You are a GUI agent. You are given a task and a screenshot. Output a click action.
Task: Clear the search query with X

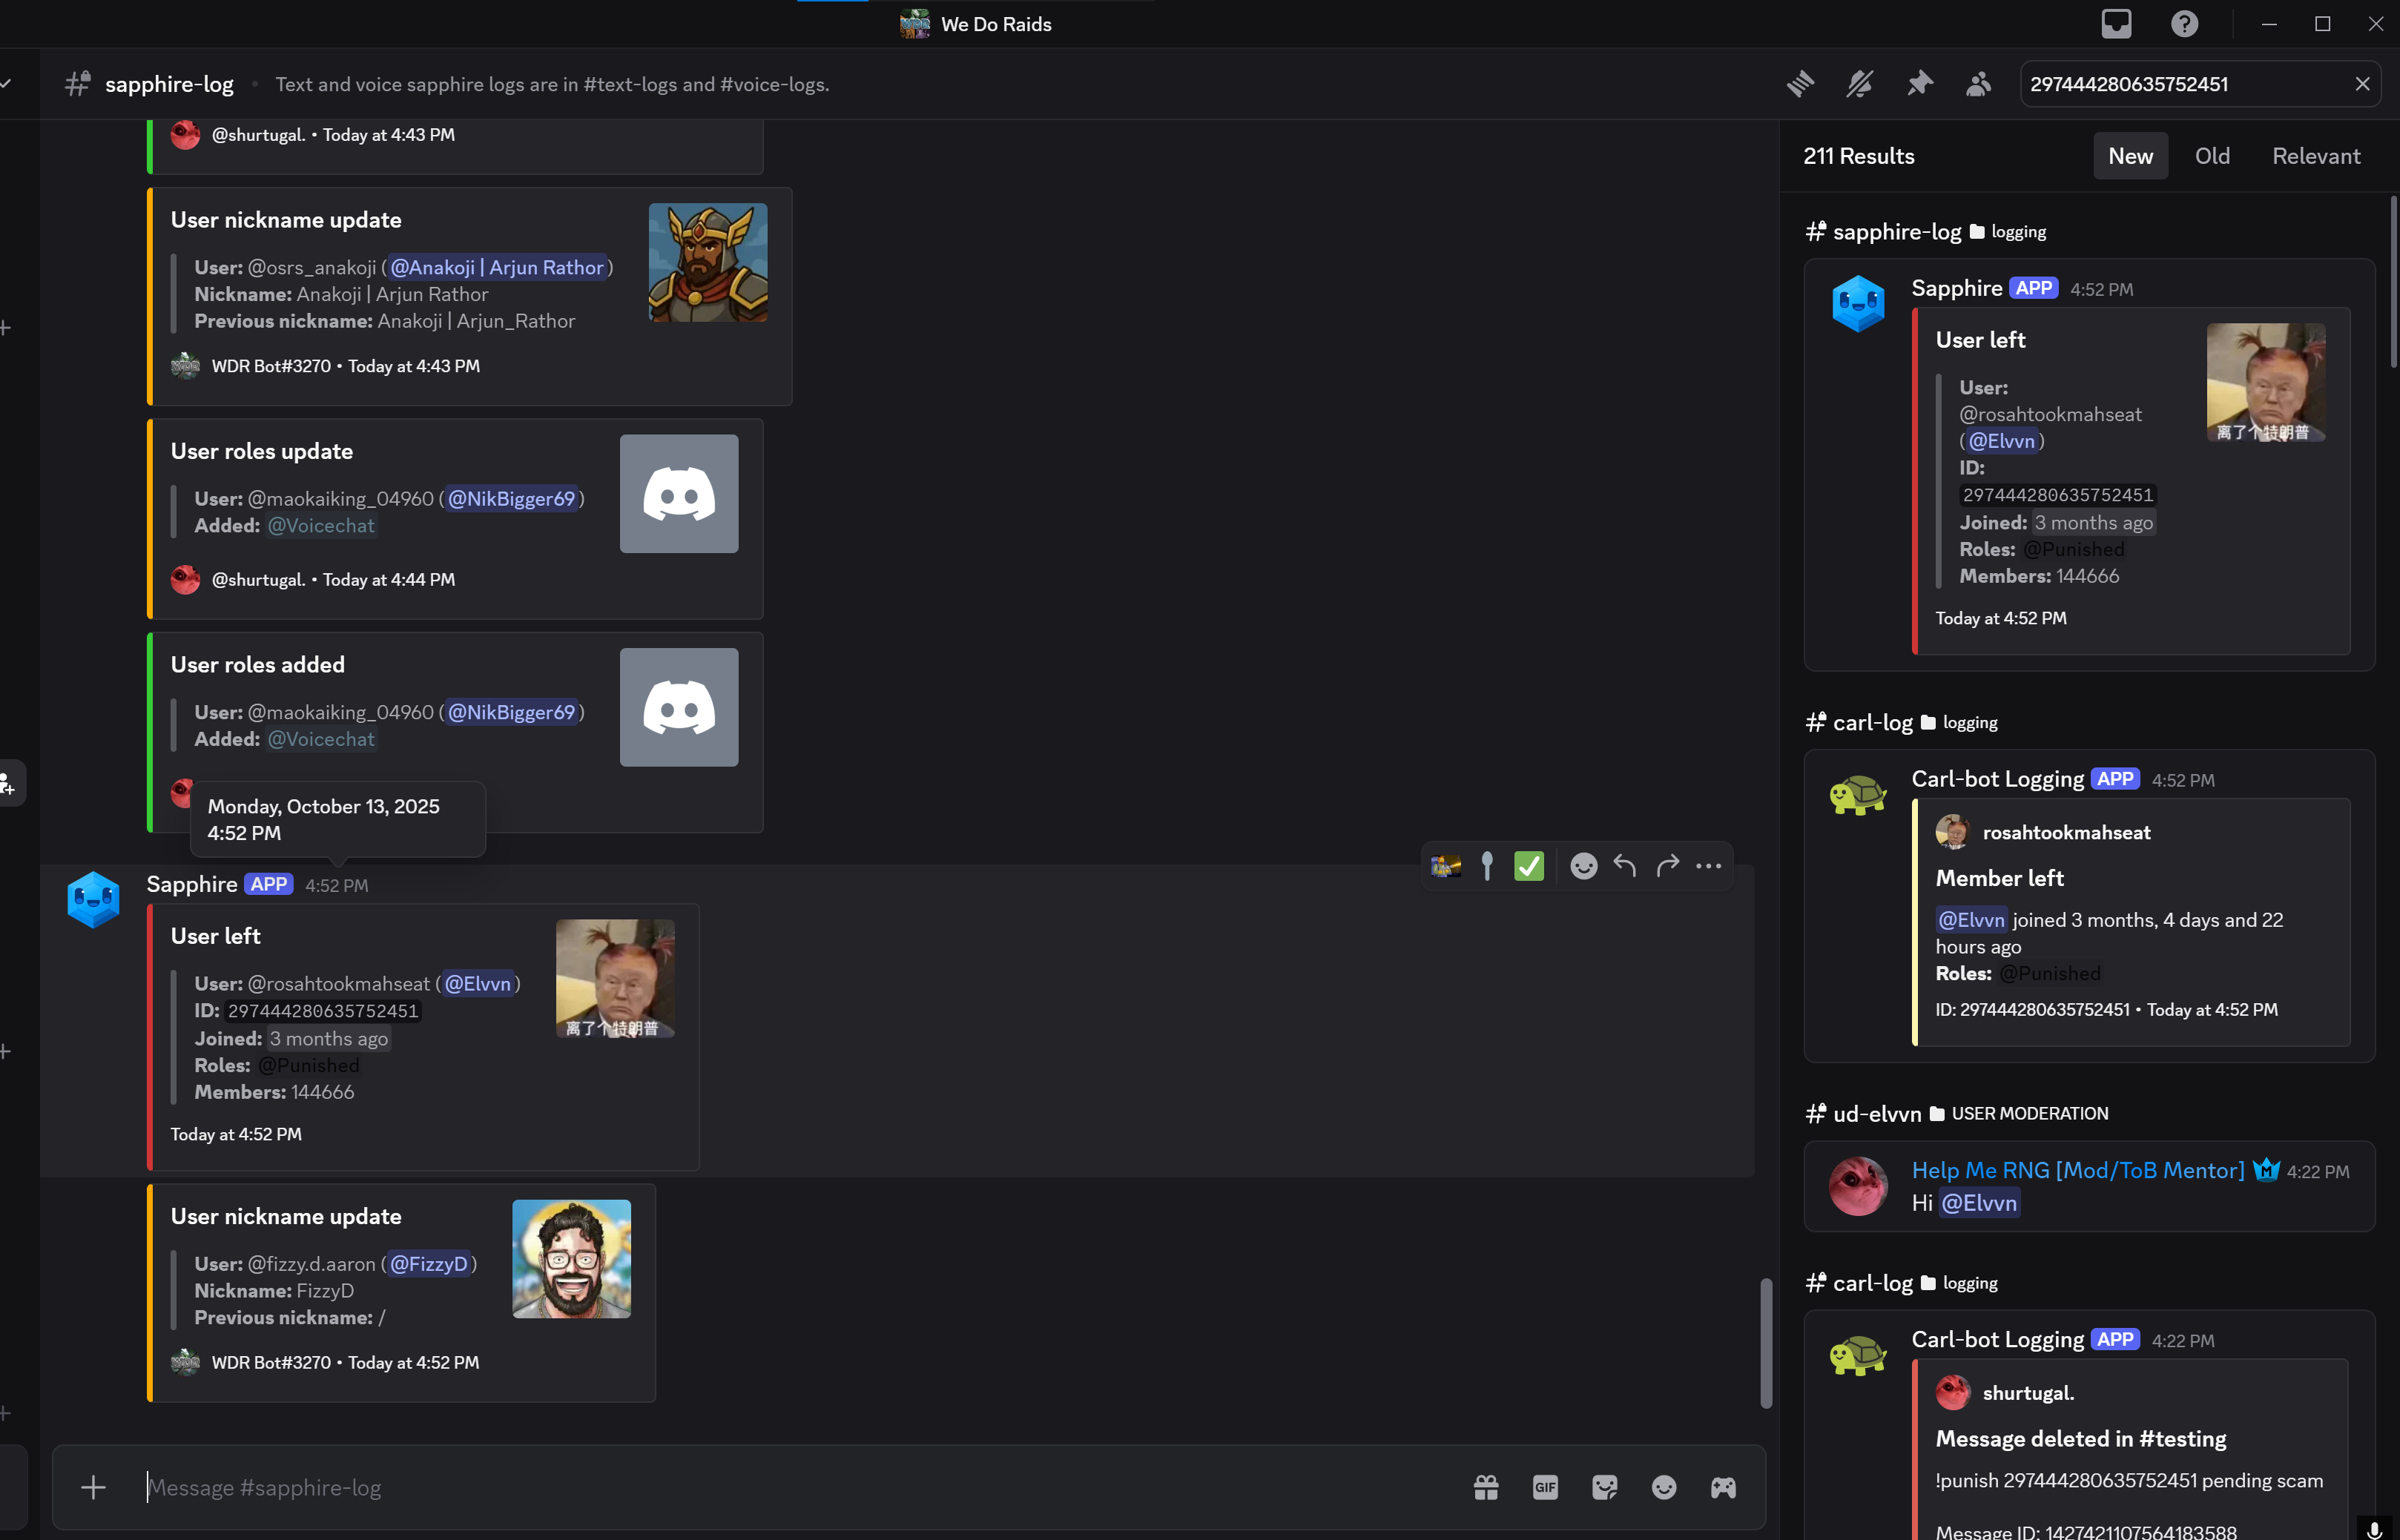[x=2362, y=84]
